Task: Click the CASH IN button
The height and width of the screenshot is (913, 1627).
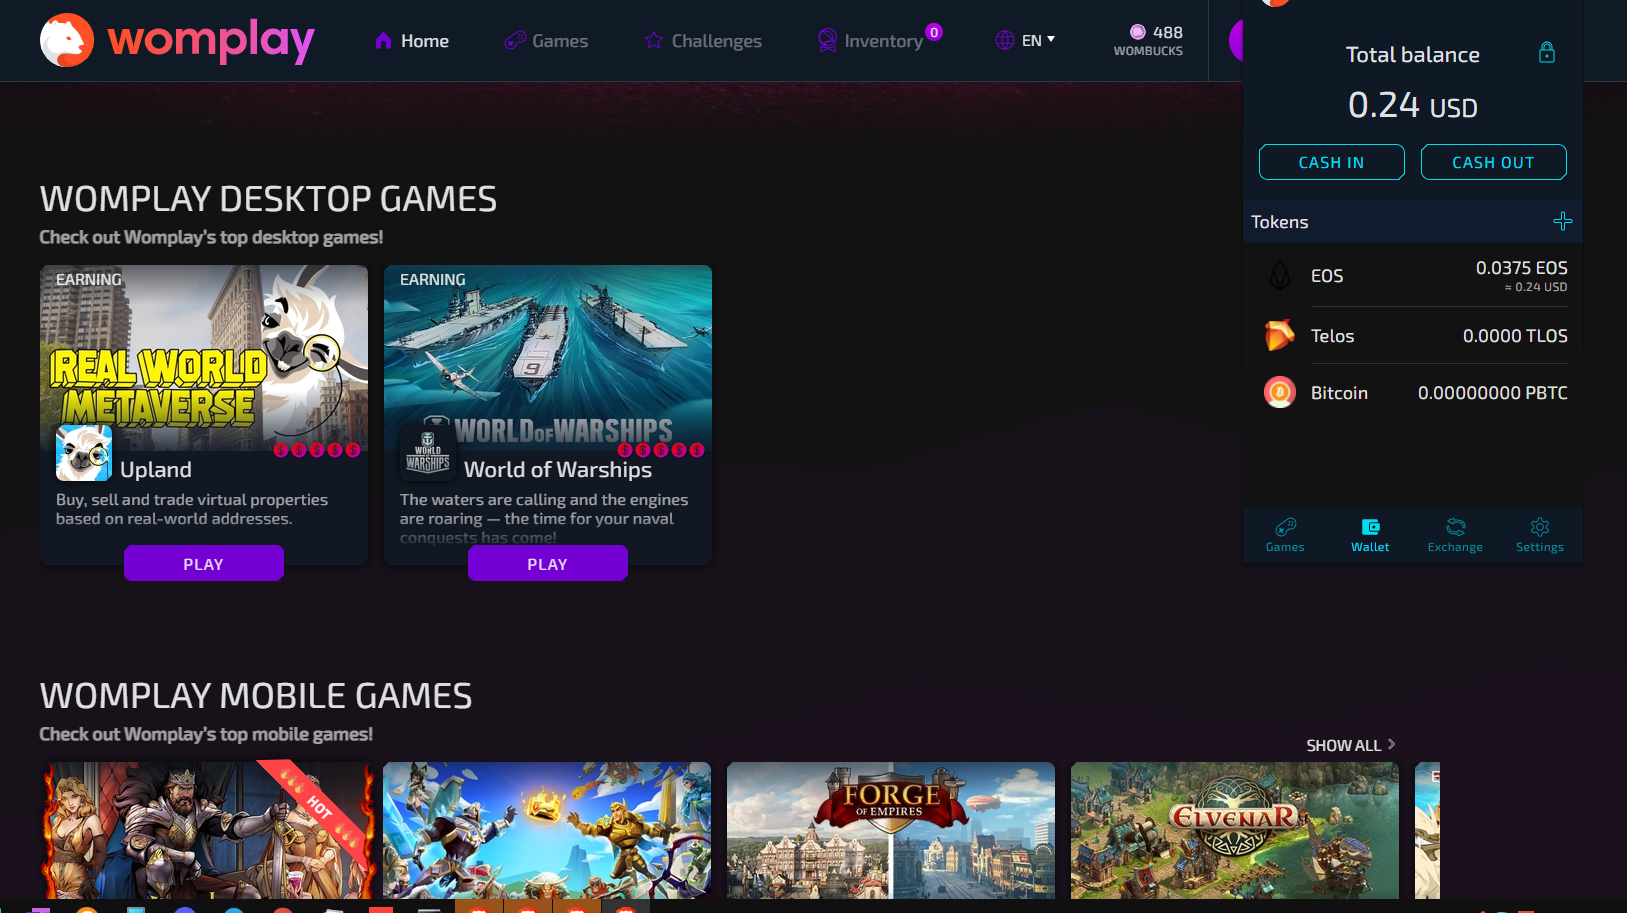Action: coord(1332,162)
